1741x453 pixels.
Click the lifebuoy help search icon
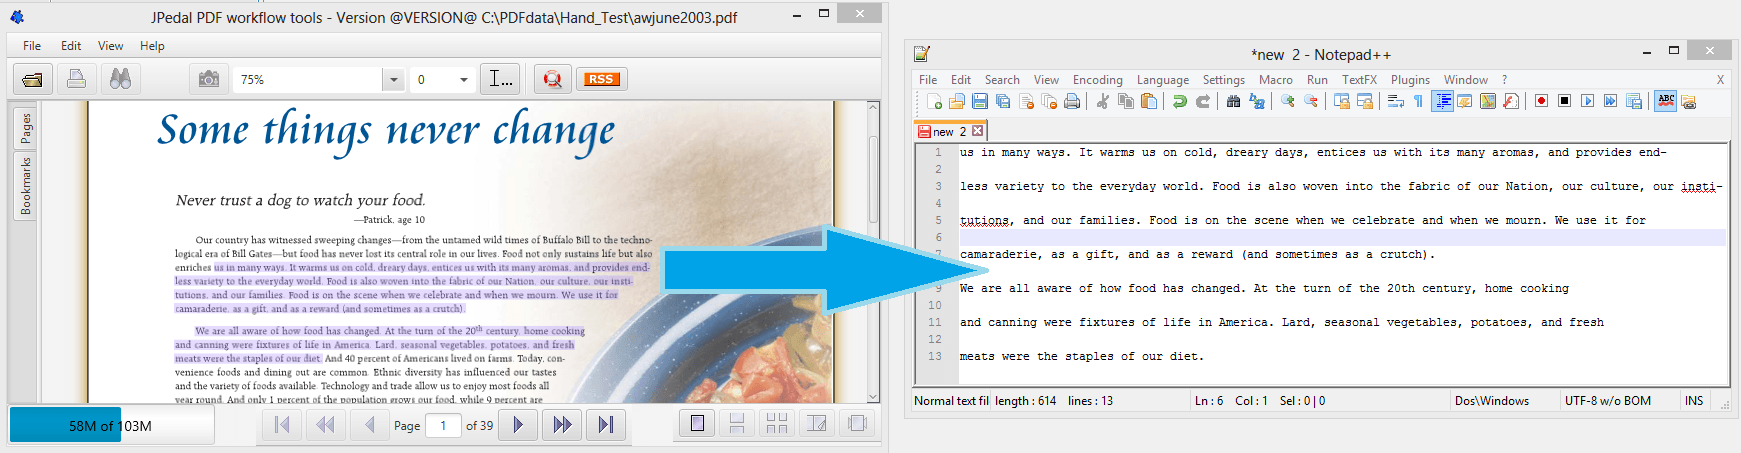point(552,79)
